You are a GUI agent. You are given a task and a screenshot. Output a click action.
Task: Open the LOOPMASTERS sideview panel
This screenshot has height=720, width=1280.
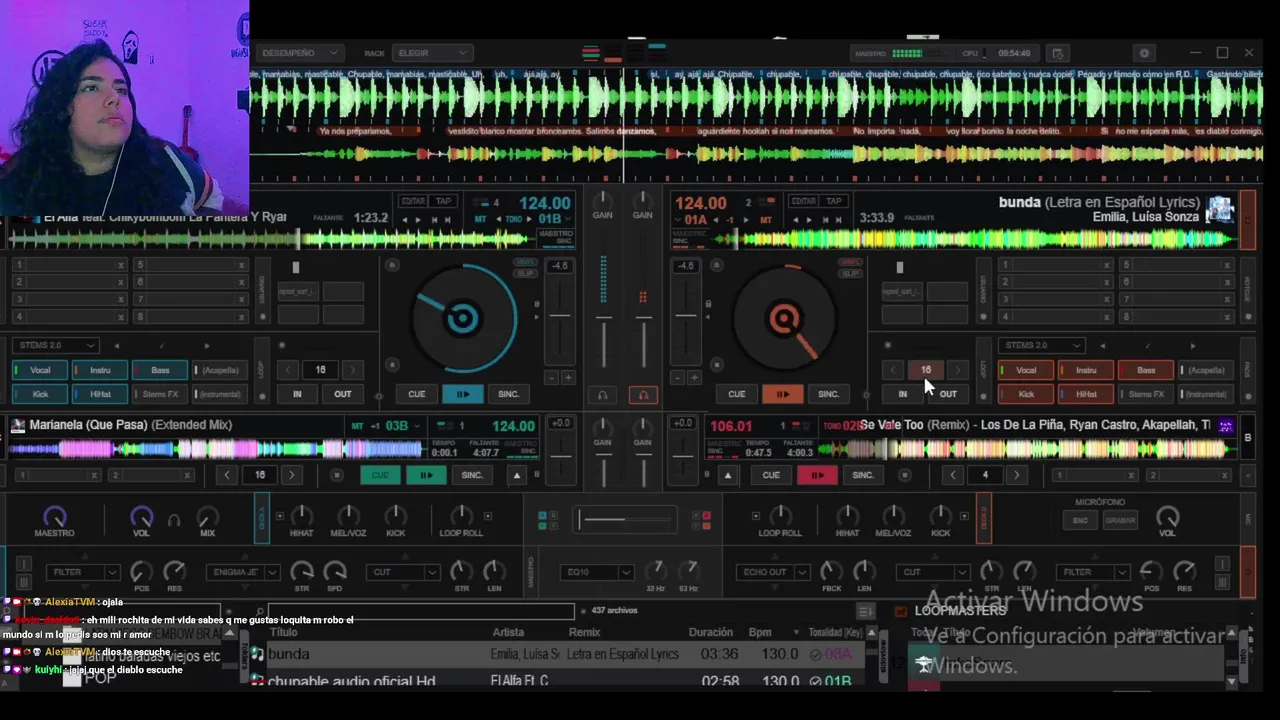point(960,611)
